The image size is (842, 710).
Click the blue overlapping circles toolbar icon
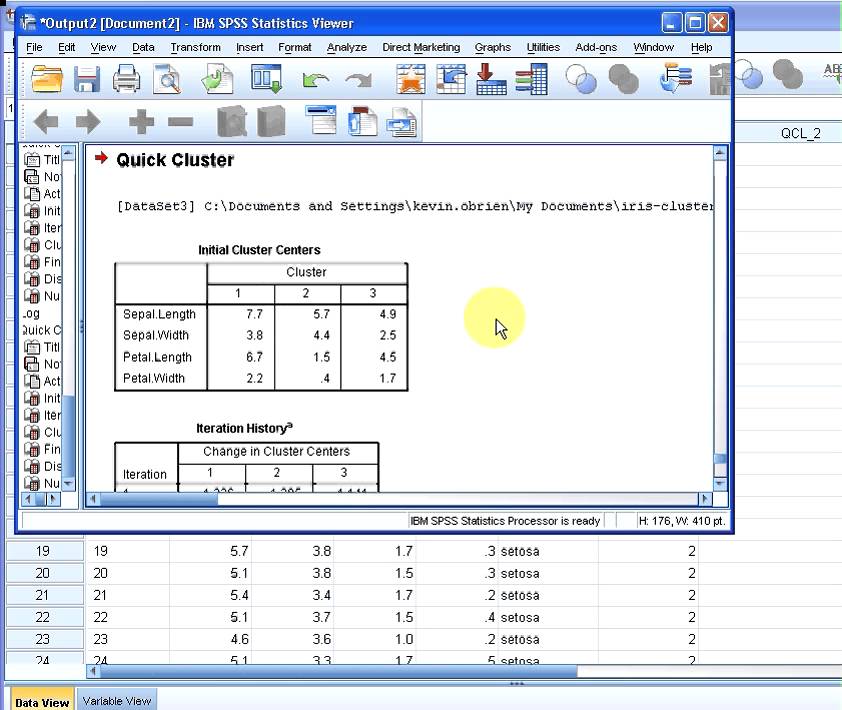click(x=581, y=79)
